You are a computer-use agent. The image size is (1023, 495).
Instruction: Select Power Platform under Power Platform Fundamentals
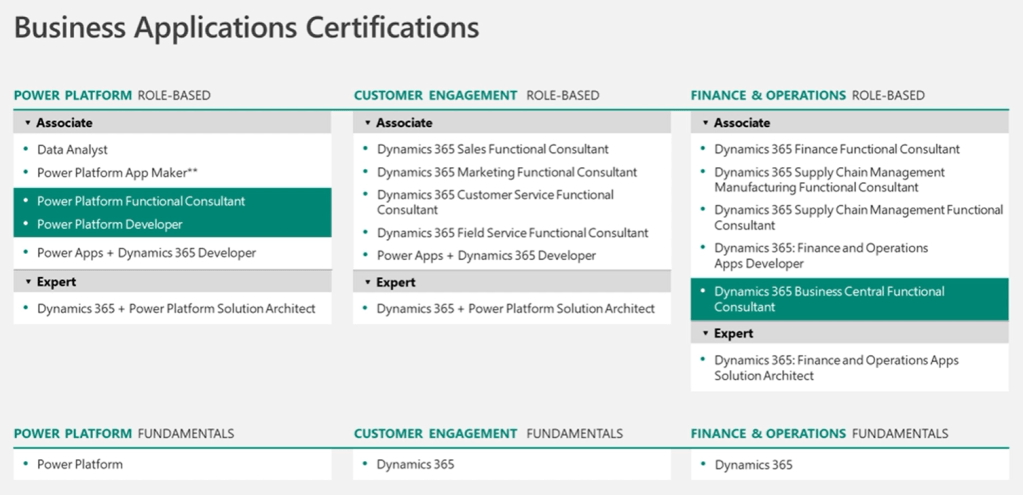(x=80, y=464)
